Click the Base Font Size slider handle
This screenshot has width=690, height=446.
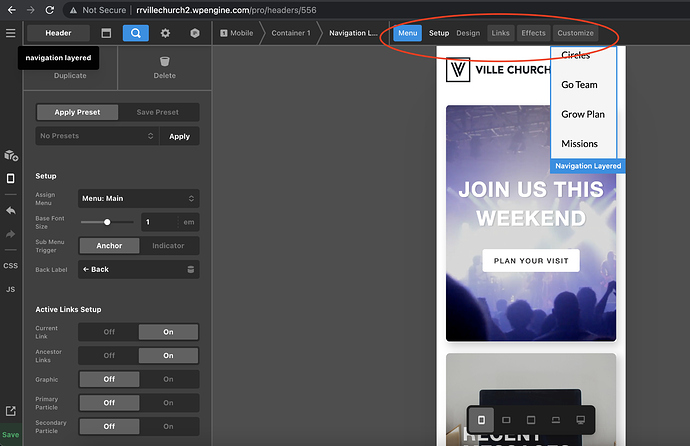pyautogui.click(x=107, y=222)
